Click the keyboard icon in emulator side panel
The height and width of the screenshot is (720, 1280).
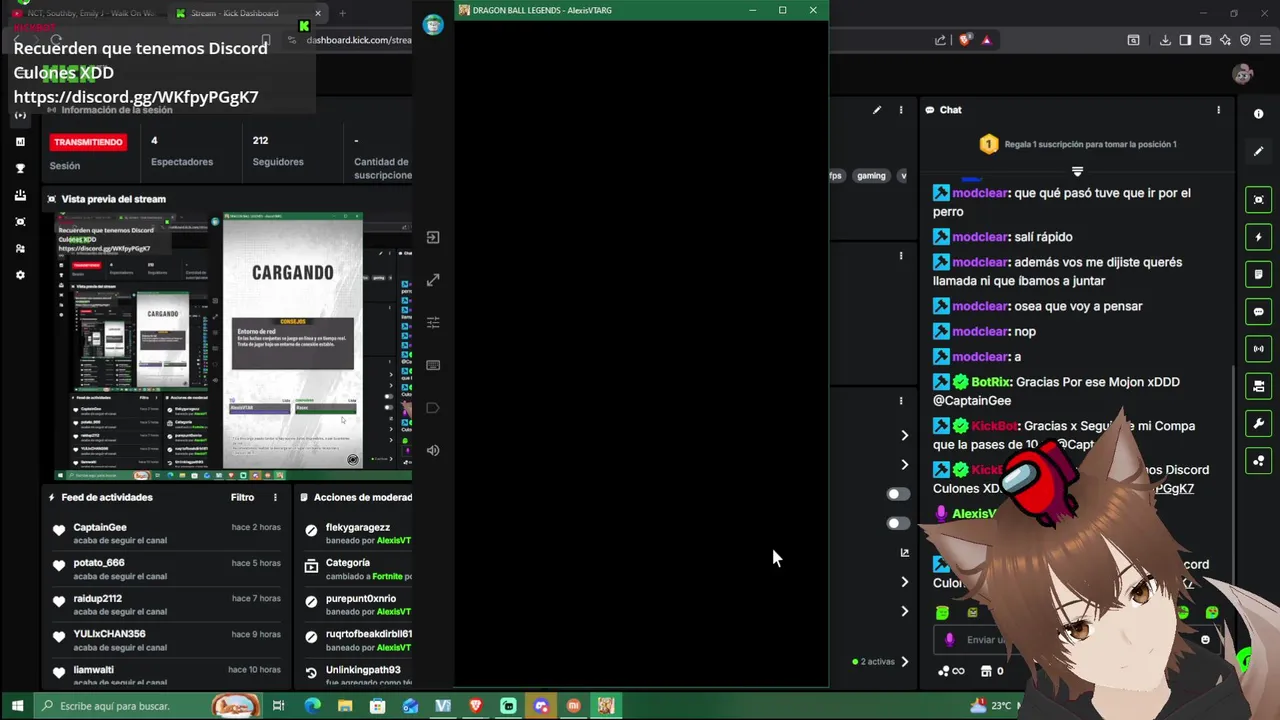click(433, 365)
